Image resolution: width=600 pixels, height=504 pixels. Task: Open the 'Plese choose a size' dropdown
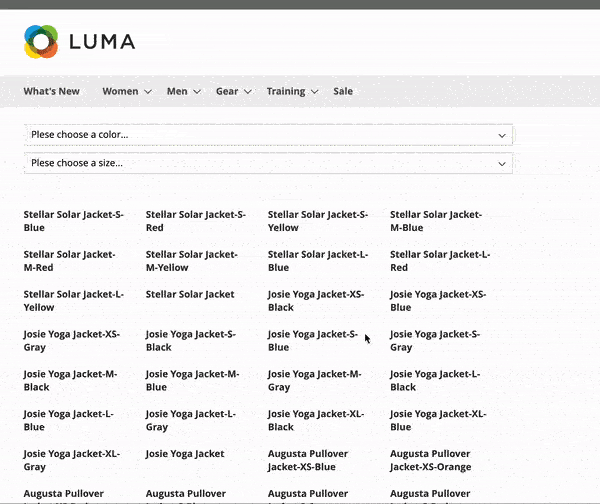tap(268, 163)
